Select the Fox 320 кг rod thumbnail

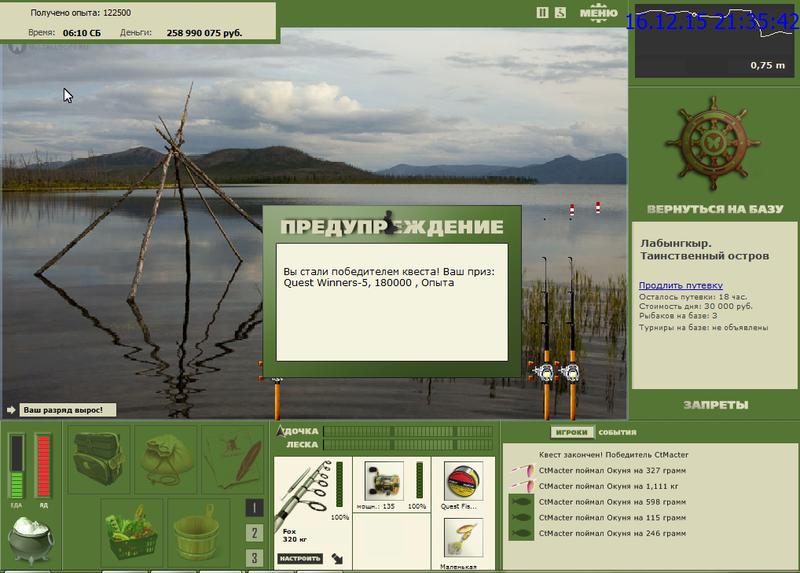(305, 497)
